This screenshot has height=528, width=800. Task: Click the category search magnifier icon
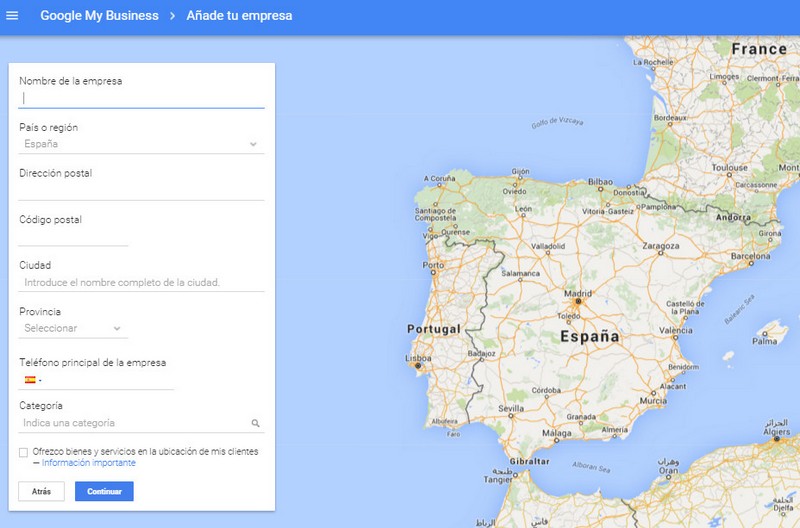[x=256, y=423]
